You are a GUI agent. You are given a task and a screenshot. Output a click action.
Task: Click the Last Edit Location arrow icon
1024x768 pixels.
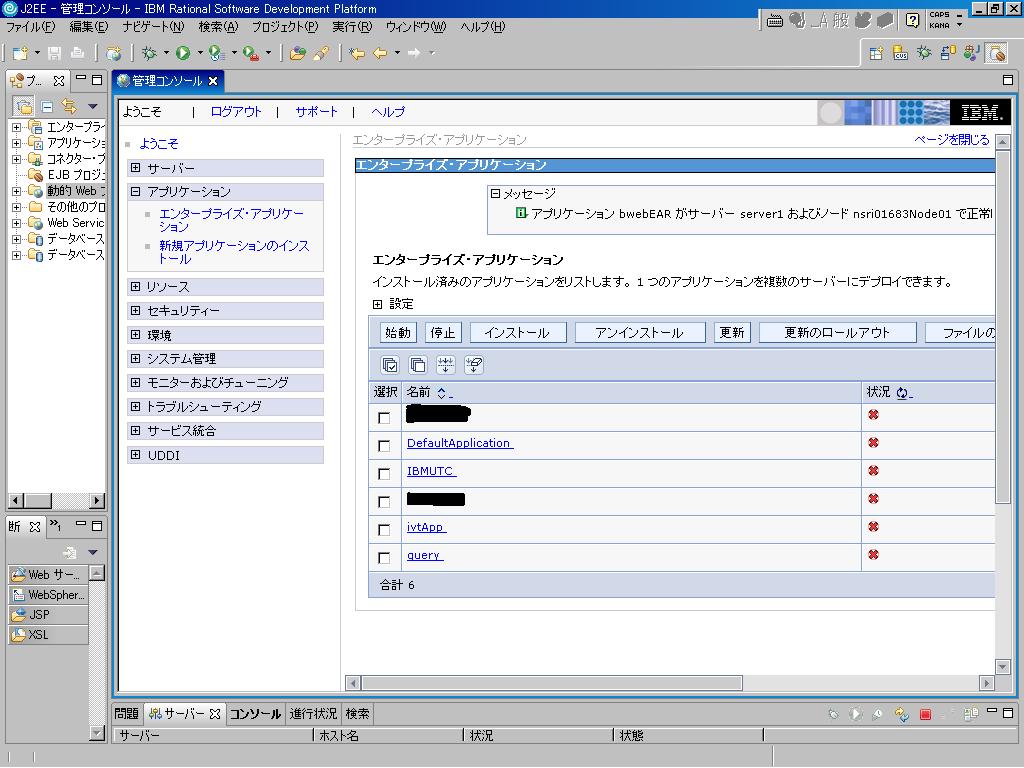(357, 53)
